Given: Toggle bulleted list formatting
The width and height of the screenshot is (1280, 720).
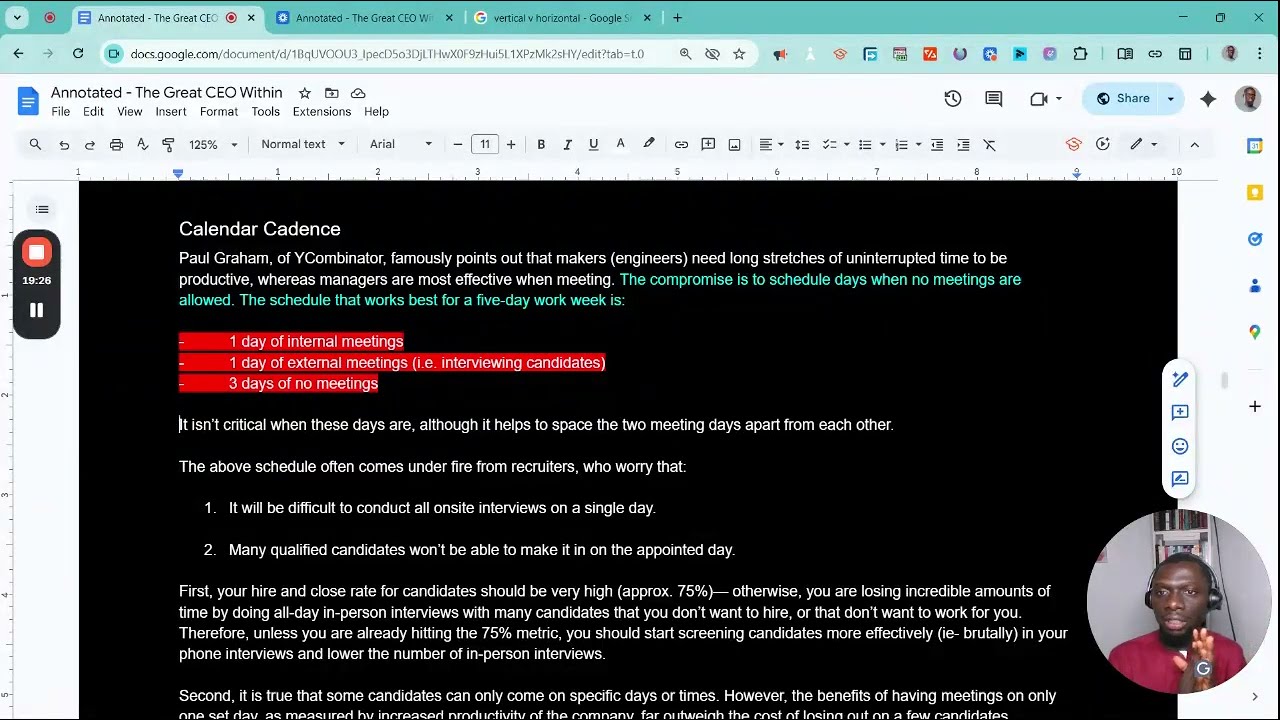Looking at the screenshot, I should click(x=865, y=145).
